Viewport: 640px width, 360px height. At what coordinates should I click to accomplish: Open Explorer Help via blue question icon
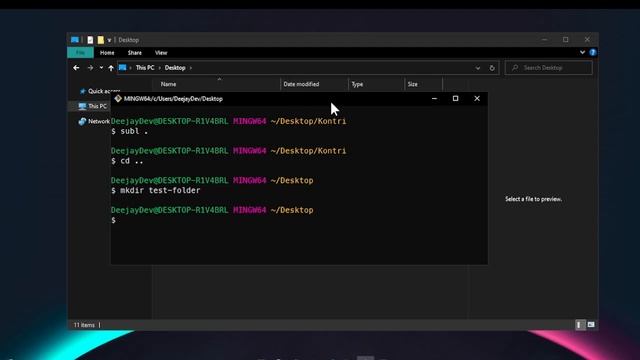coord(593,52)
